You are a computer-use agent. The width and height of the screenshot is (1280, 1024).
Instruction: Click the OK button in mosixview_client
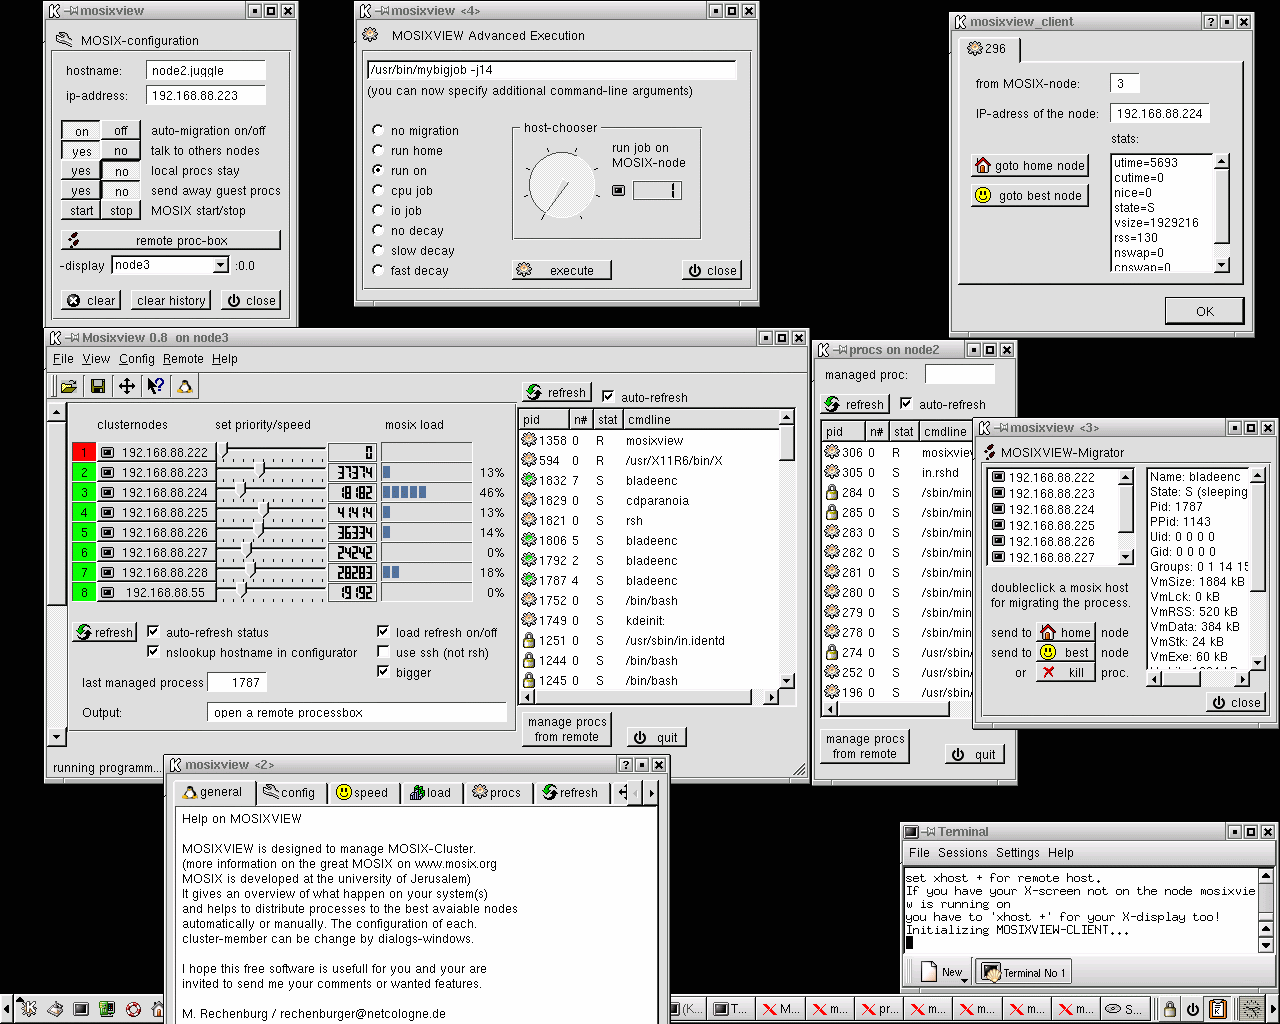click(1206, 311)
